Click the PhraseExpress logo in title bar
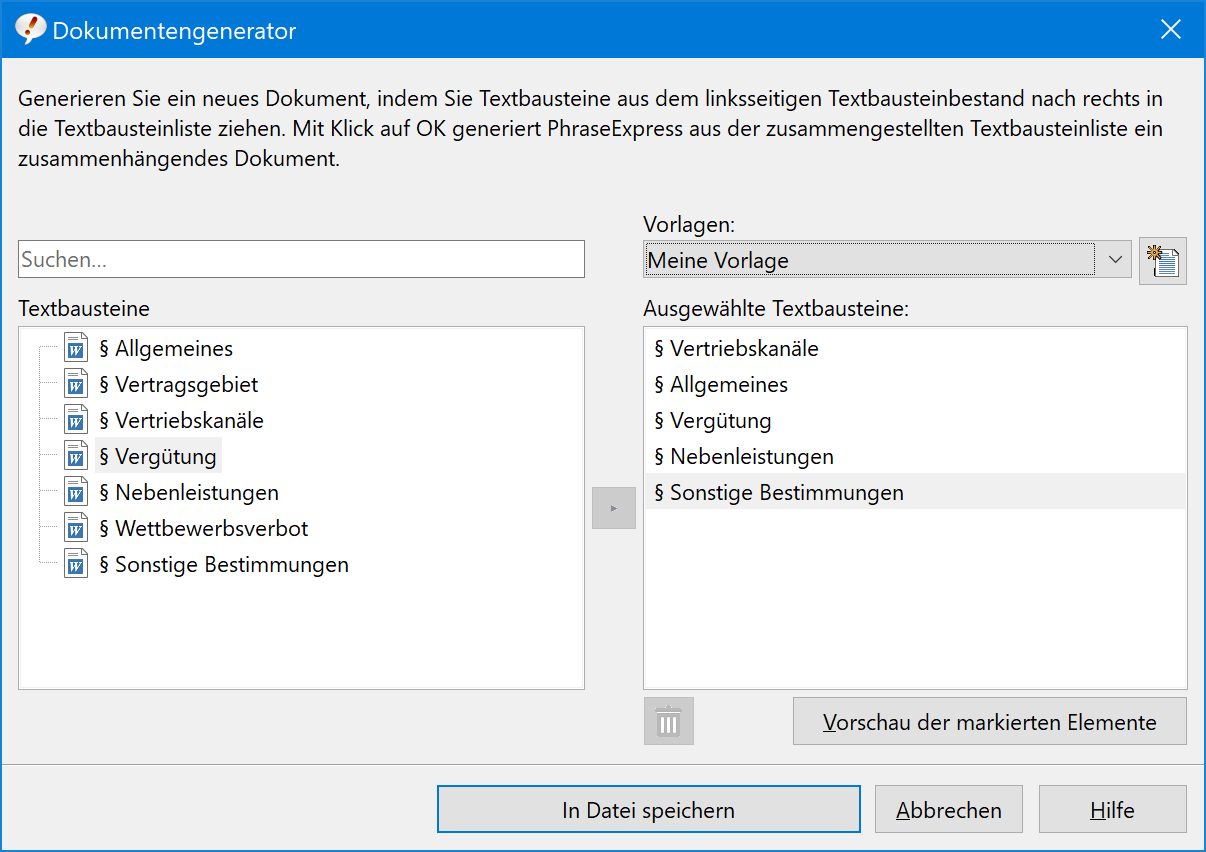This screenshot has width=1206, height=852. point(31,30)
